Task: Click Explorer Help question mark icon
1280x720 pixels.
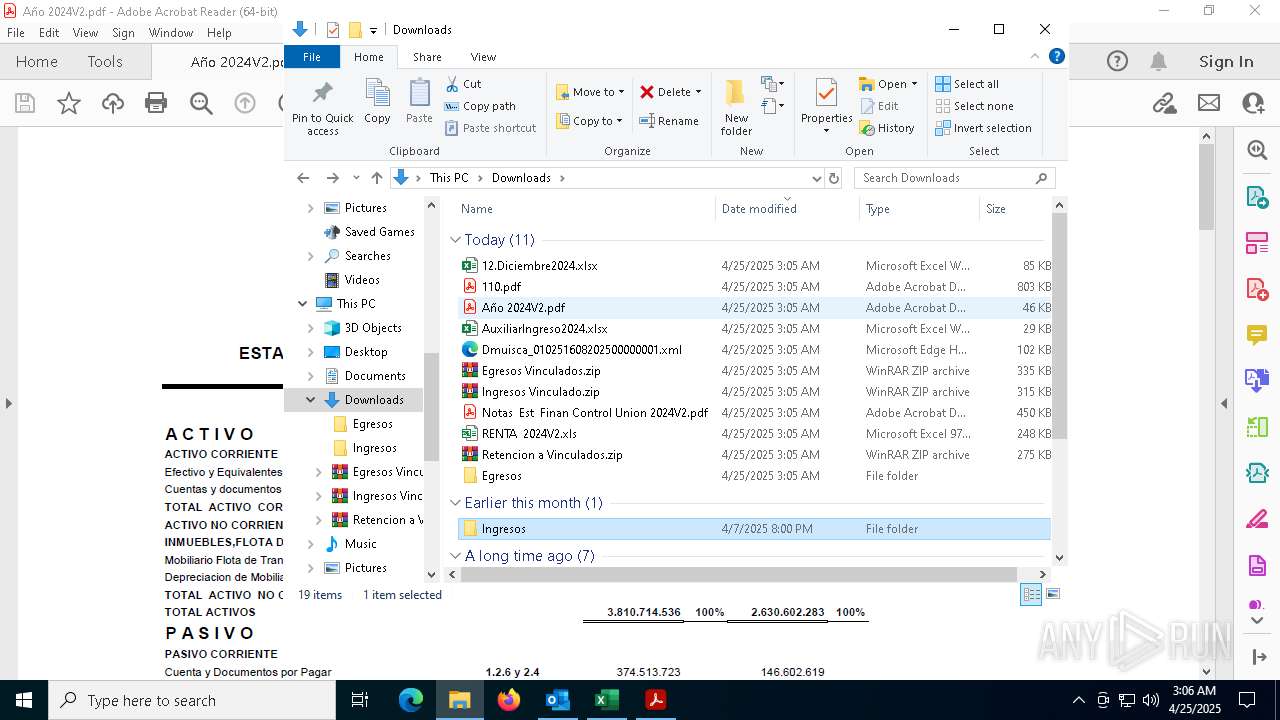Action: pos(1056,57)
